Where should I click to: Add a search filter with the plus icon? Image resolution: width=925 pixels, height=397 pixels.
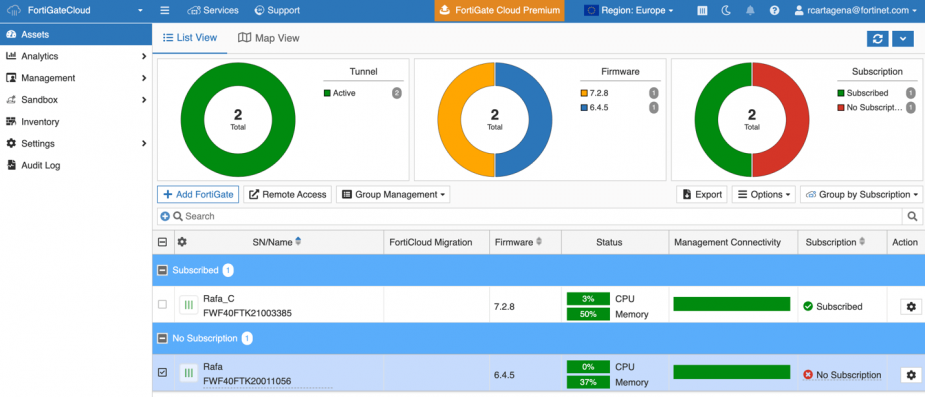coord(165,216)
